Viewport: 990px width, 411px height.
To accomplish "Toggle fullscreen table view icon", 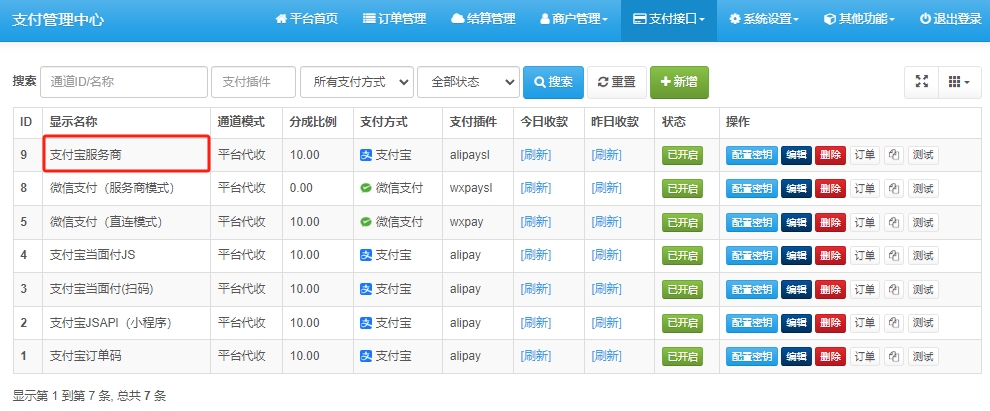I will pyautogui.click(x=922, y=82).
